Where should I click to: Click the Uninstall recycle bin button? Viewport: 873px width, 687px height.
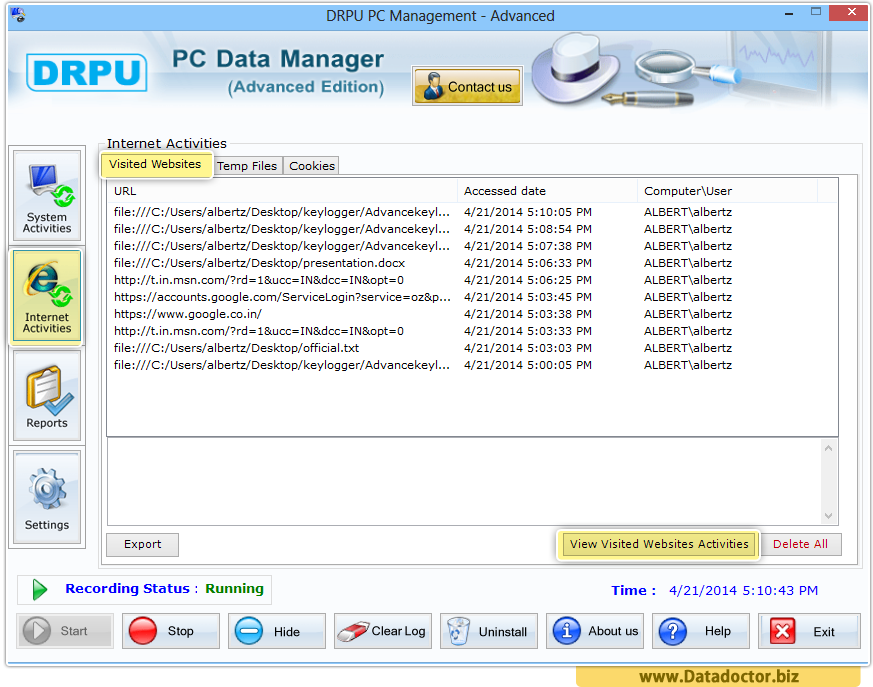click(x=489, y=631)
